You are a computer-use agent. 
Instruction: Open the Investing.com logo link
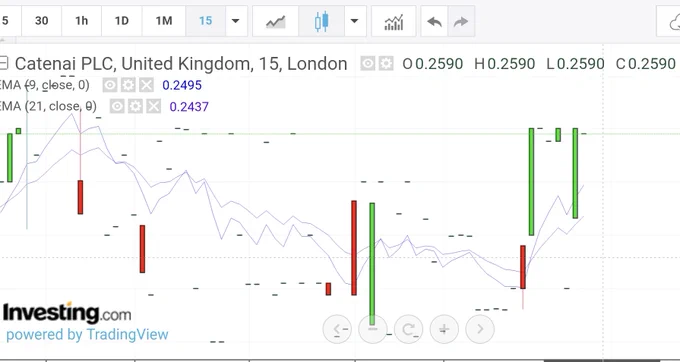point(67,313)
